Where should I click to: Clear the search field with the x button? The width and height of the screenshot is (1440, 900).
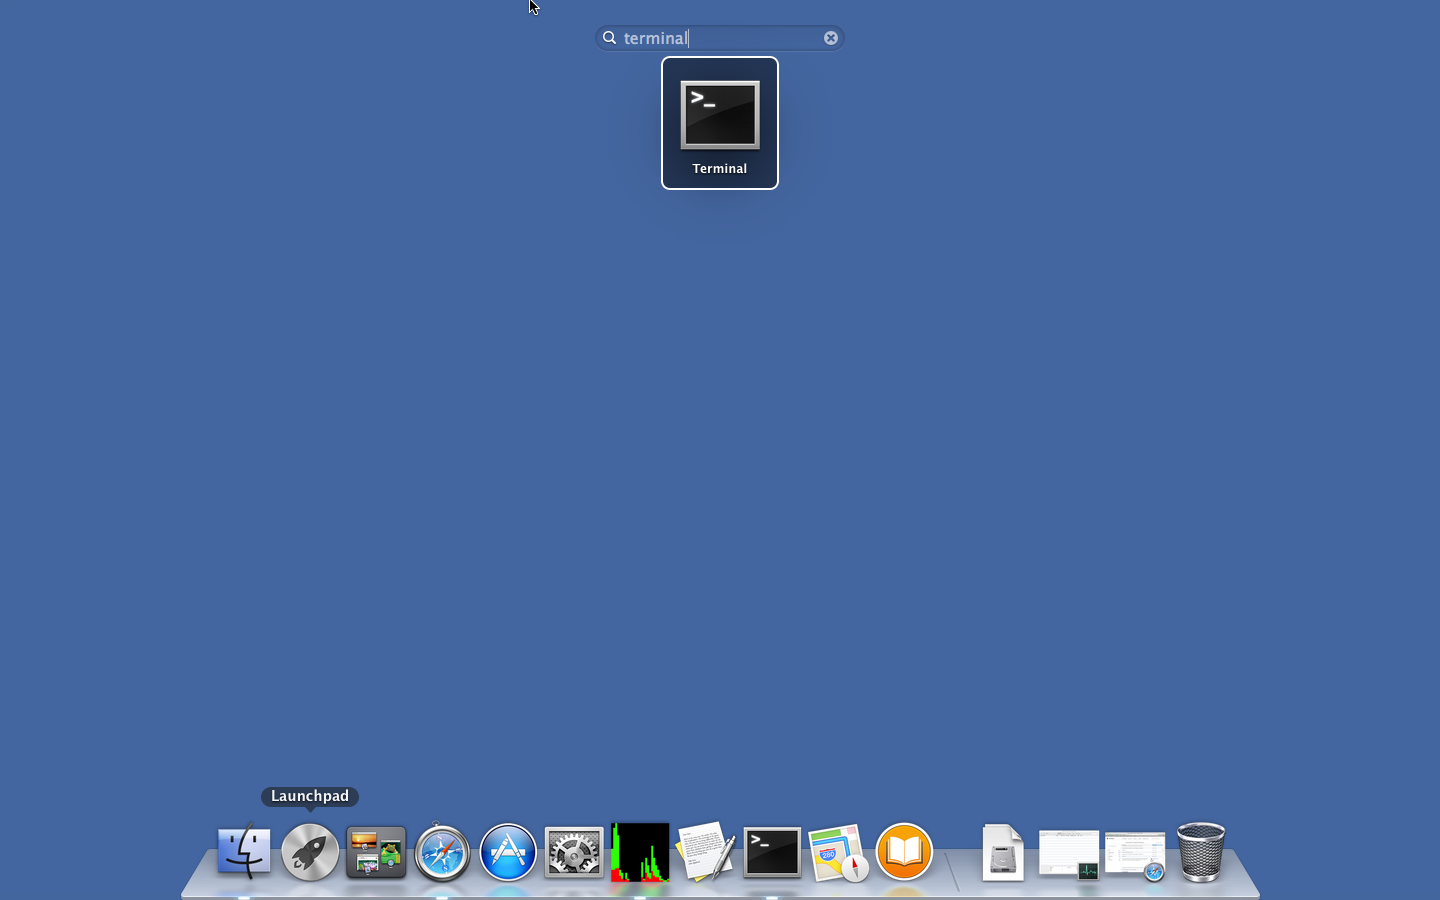pyautogui.click(x=831, y=37)
